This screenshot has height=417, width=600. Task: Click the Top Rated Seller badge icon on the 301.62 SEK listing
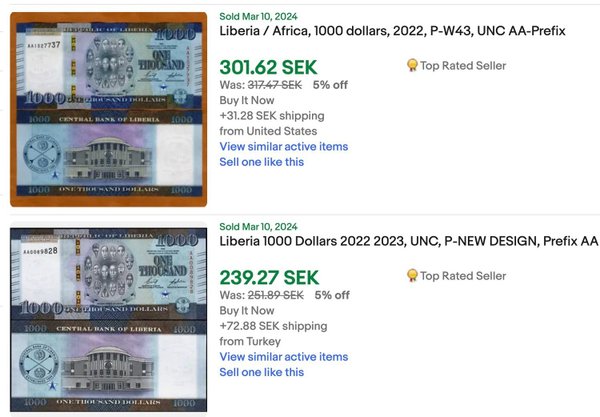(412, 66)
